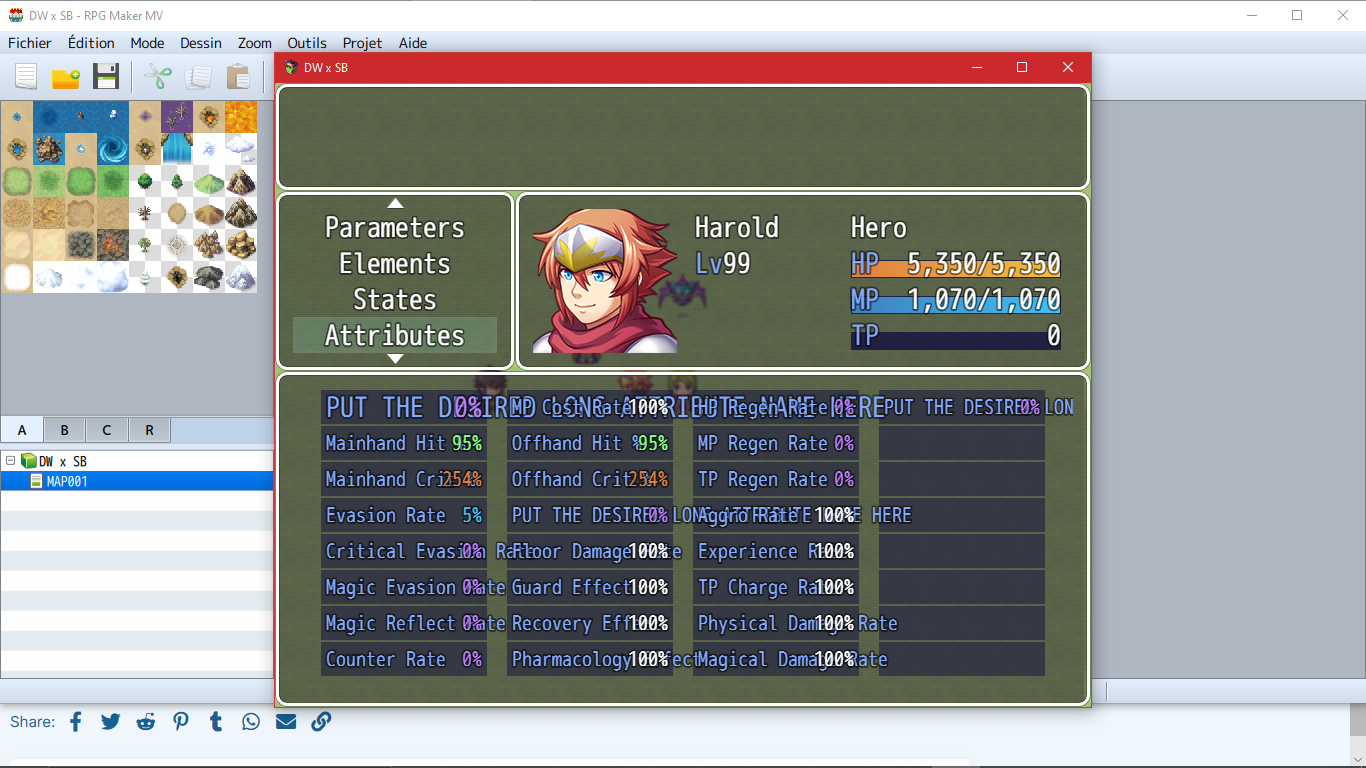
Task: Open the Mode menu
Action: pyautogui.click(x=147, y=43)
